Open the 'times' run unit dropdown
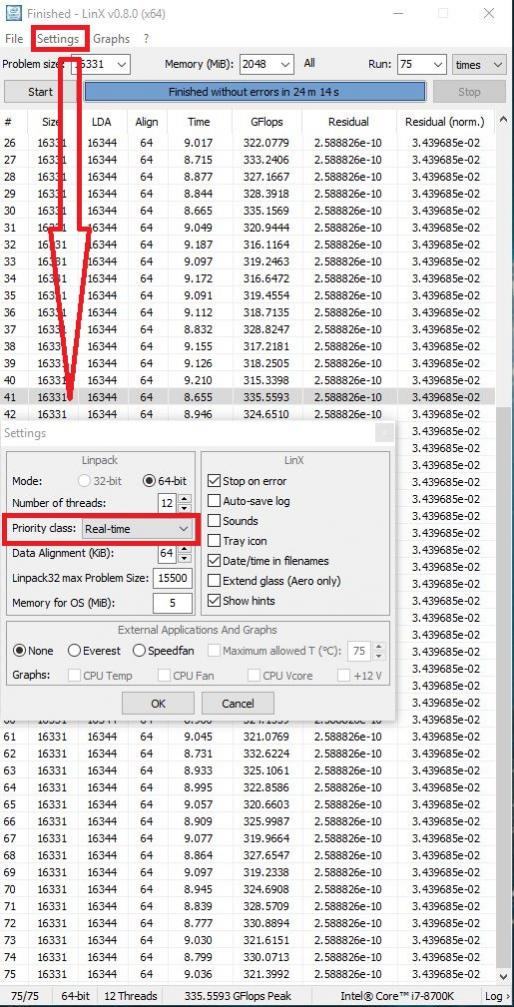Viewport: 514px width, 1007px height. (479, 64)
